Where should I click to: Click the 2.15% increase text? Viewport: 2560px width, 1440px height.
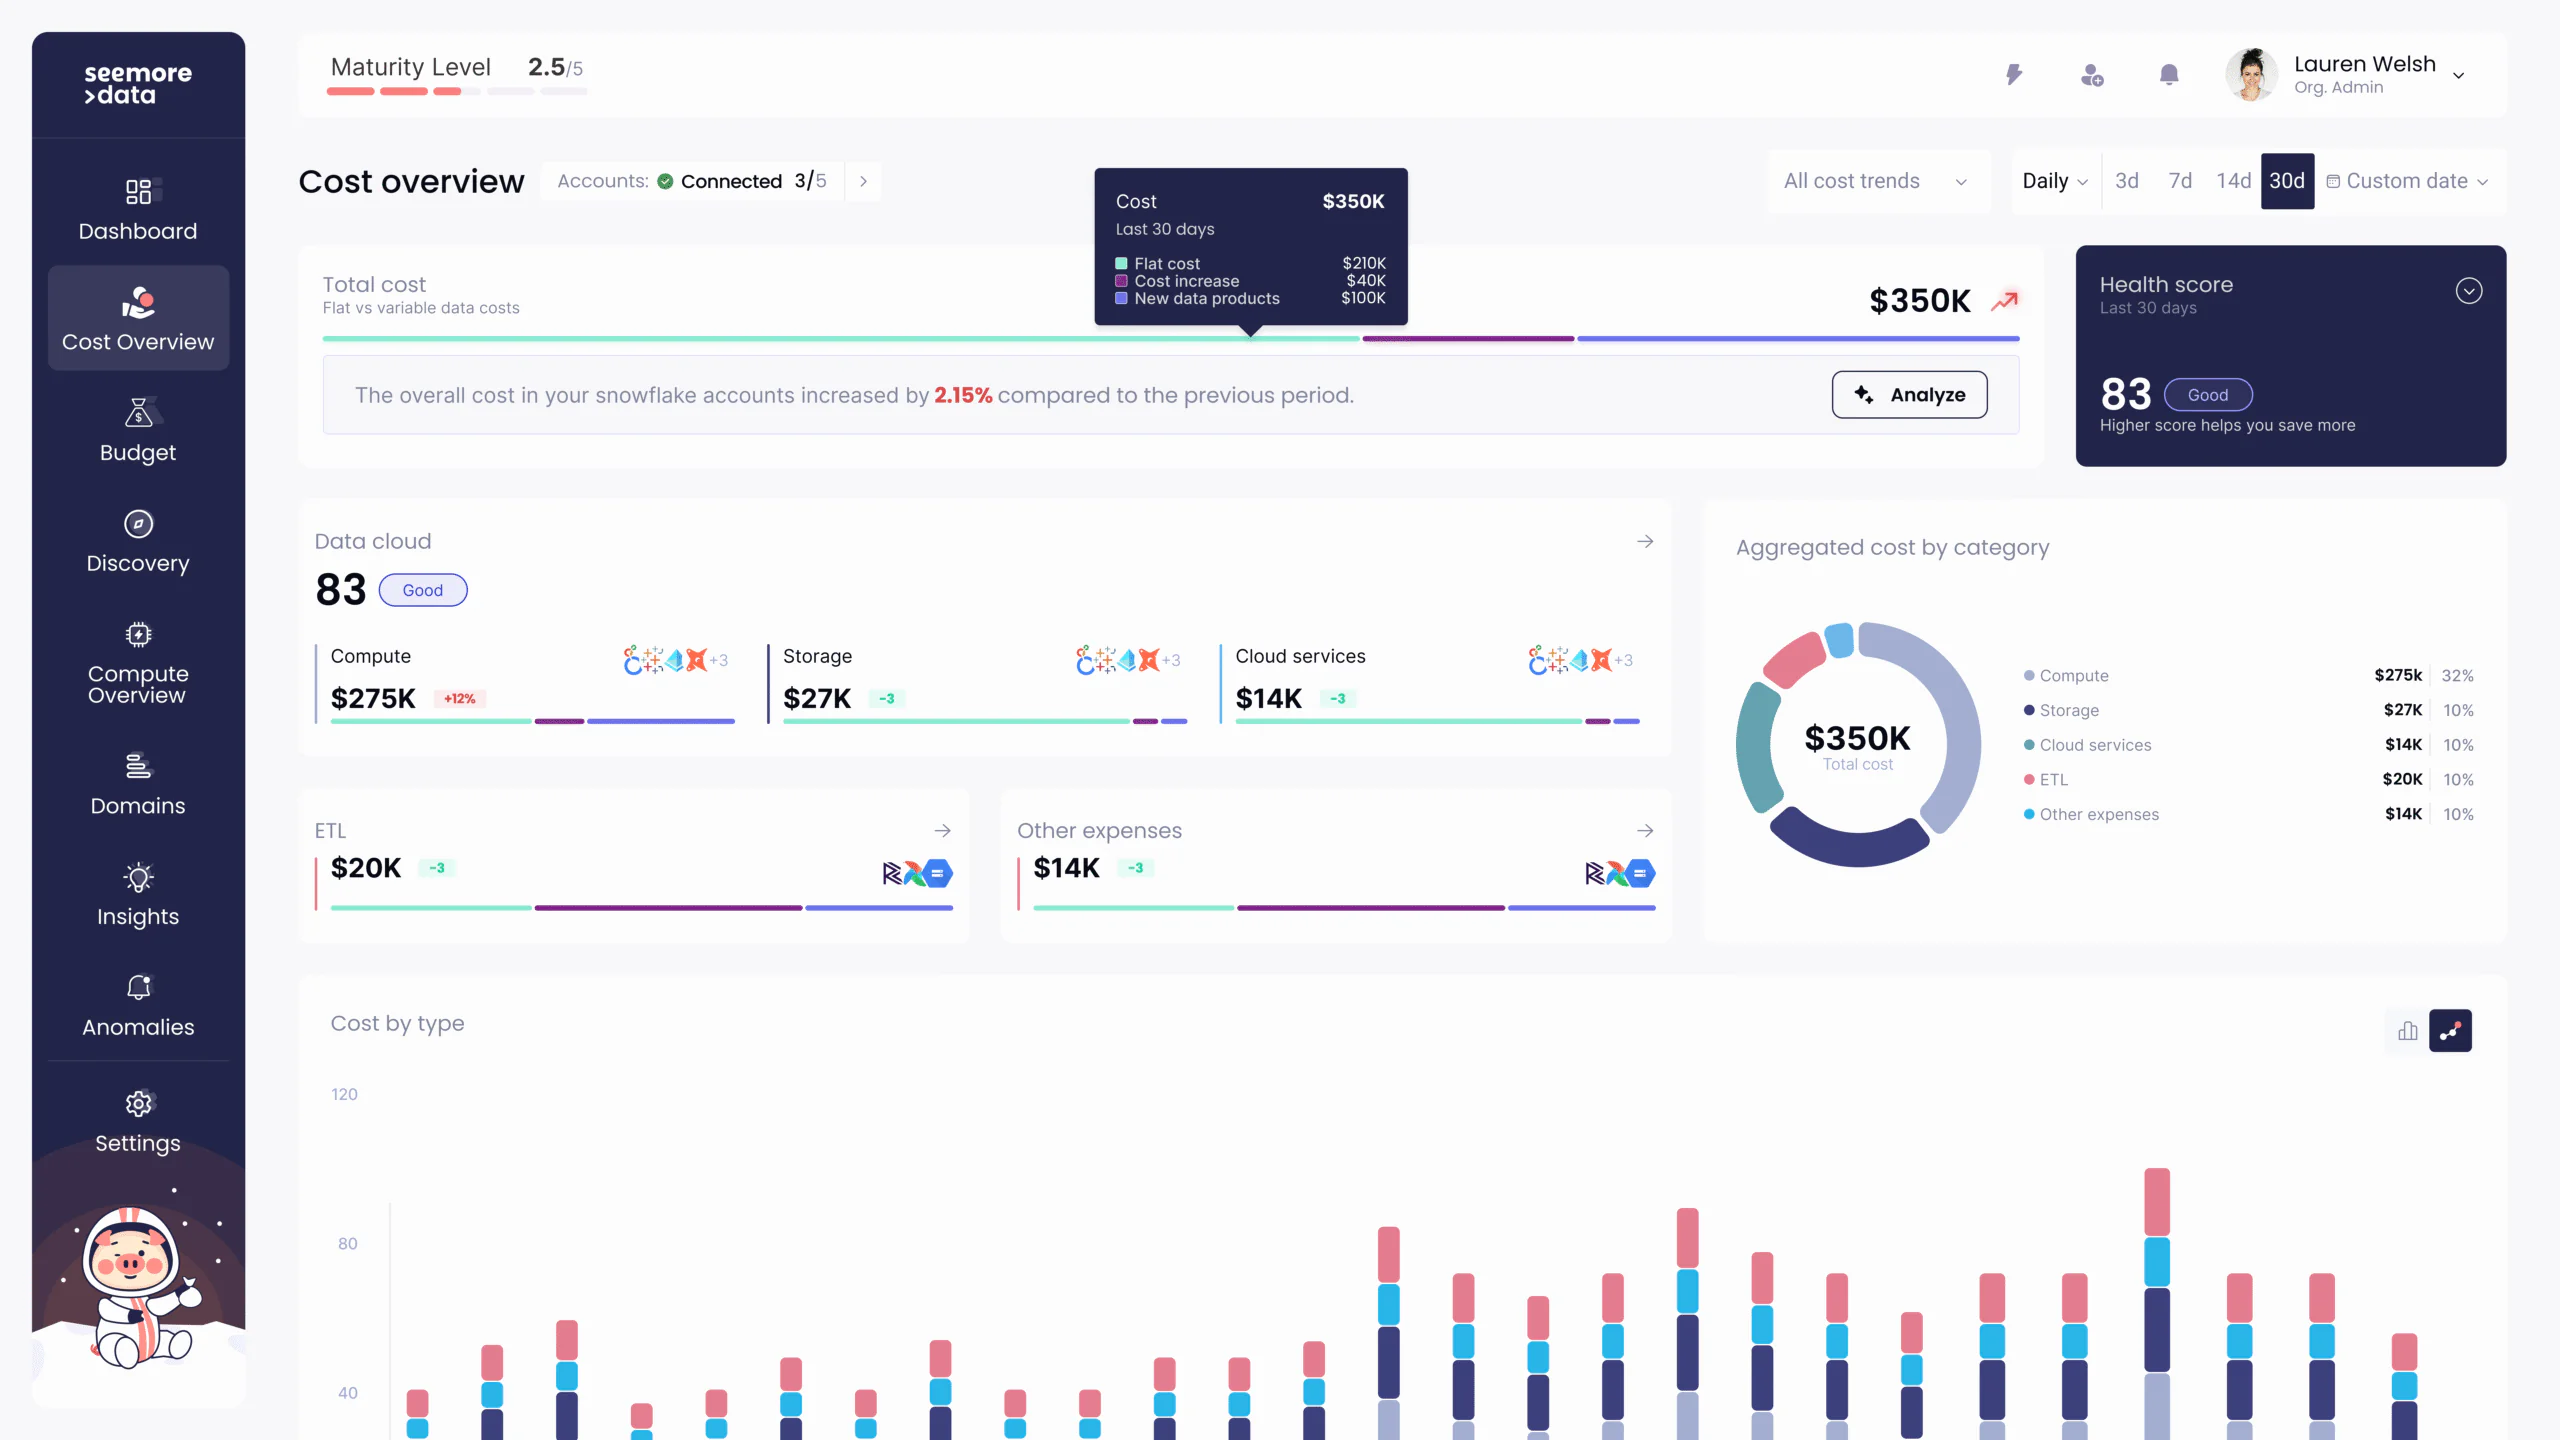[963, 396]
